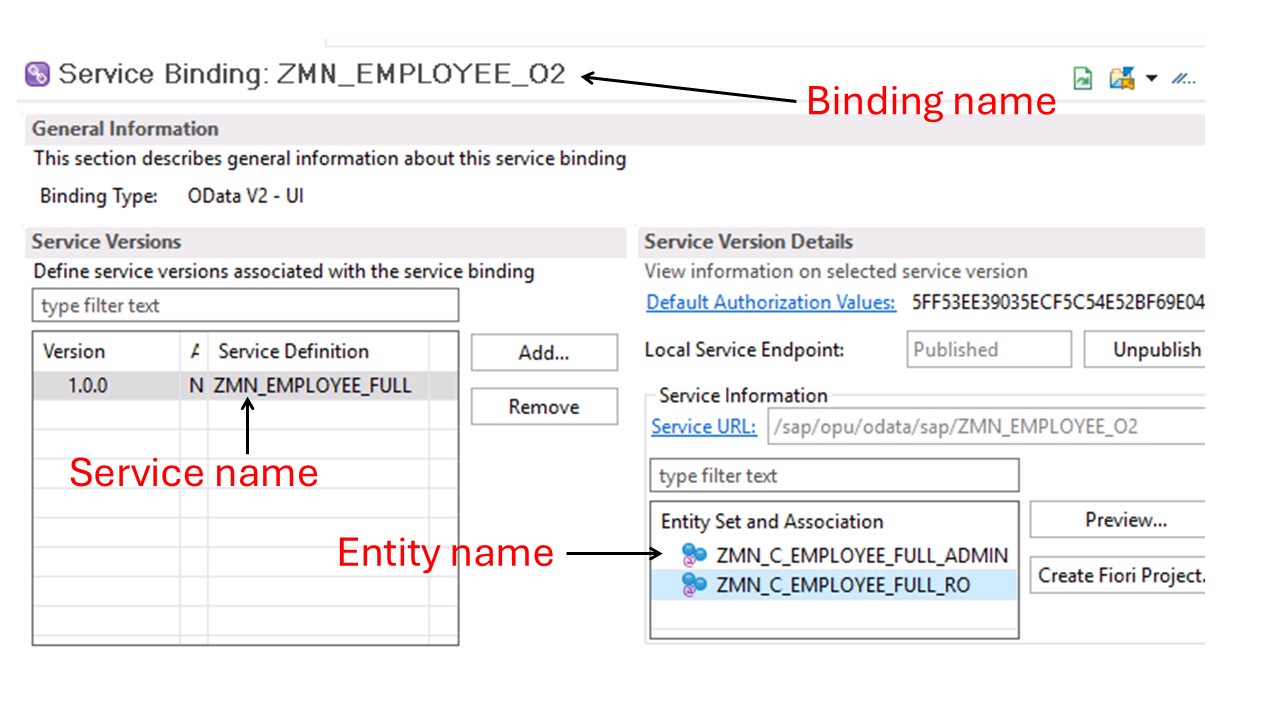This screenshot has width=1280, height=720.
Task: Click the double-slash icon at toolbar end
Action: (x=1184, y=78)
